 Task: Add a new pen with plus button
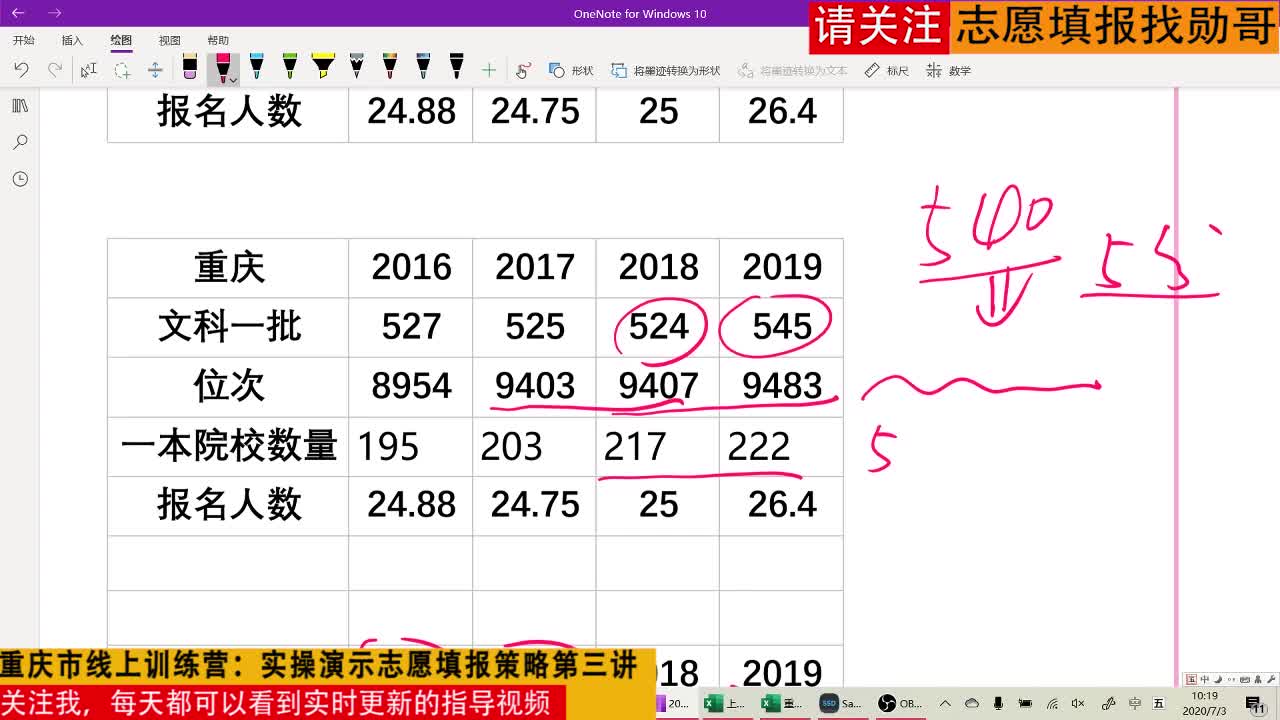489,70
